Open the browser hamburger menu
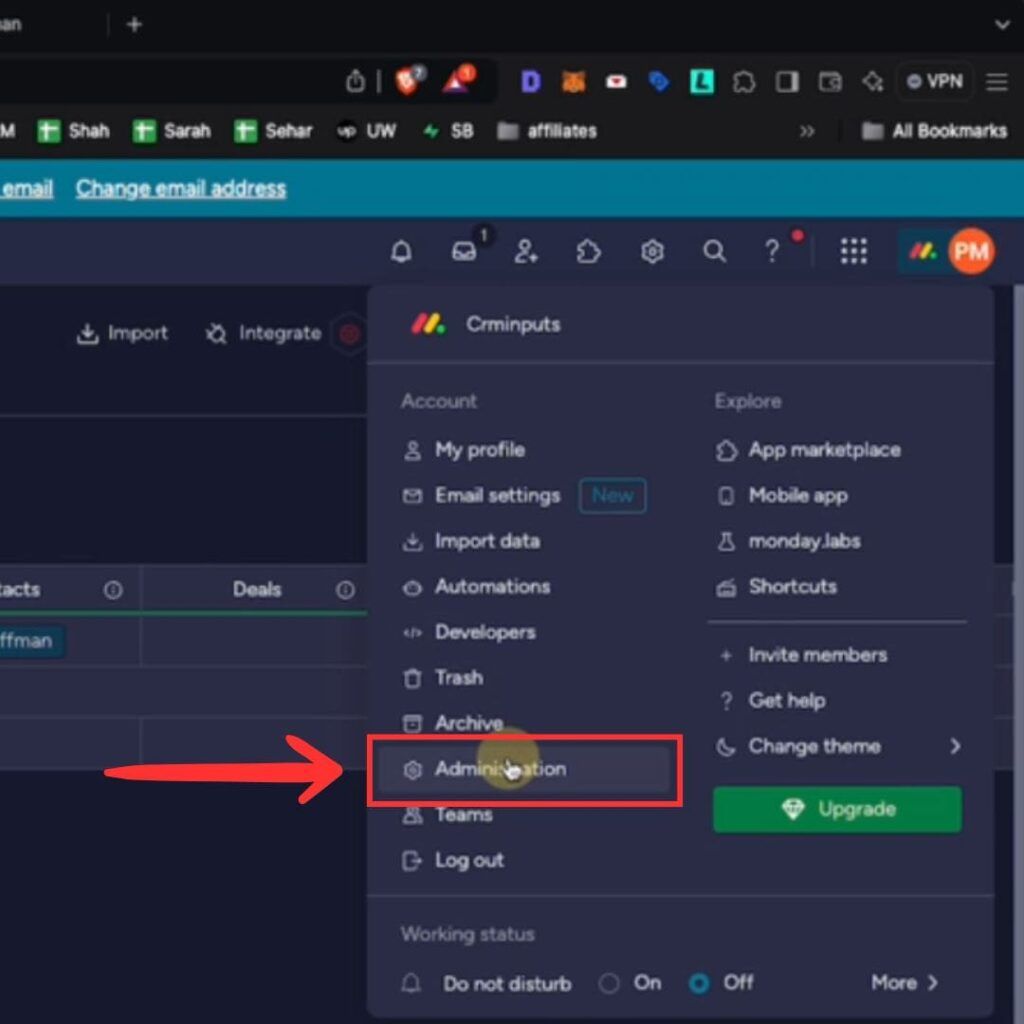This screenshot has height=1024, width=1024. (x=997, y=82)
